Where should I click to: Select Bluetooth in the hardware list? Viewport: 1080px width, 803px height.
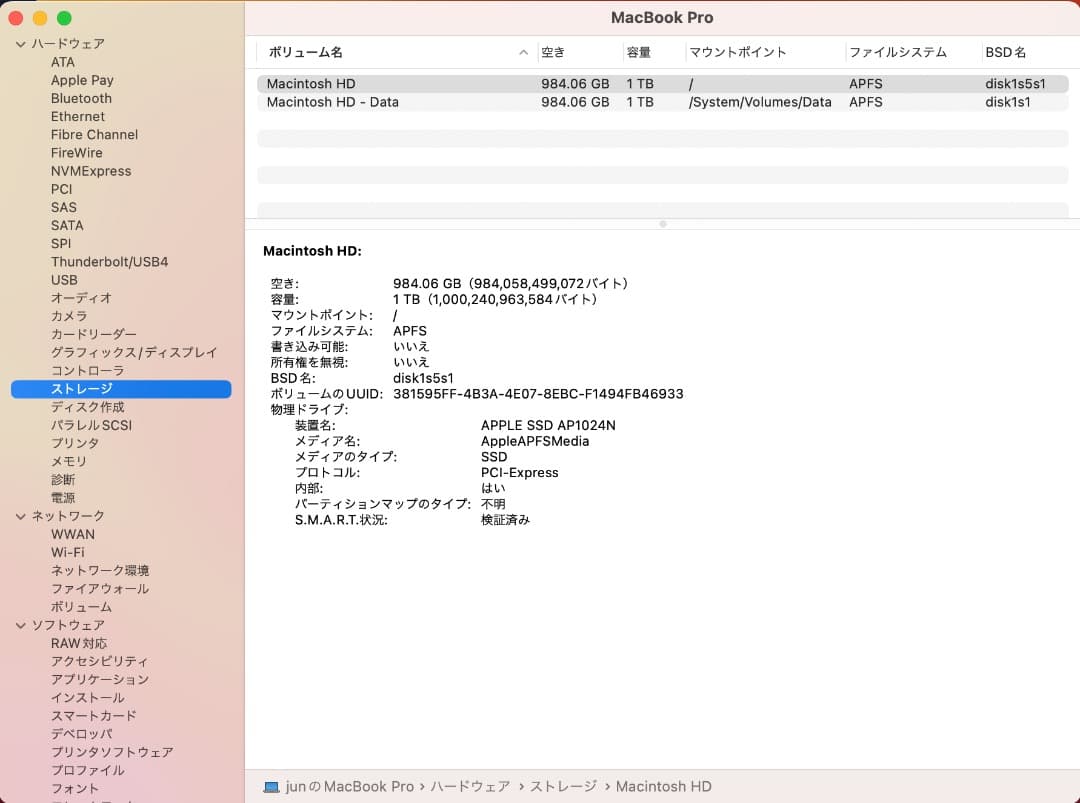[x=81, y=98]
